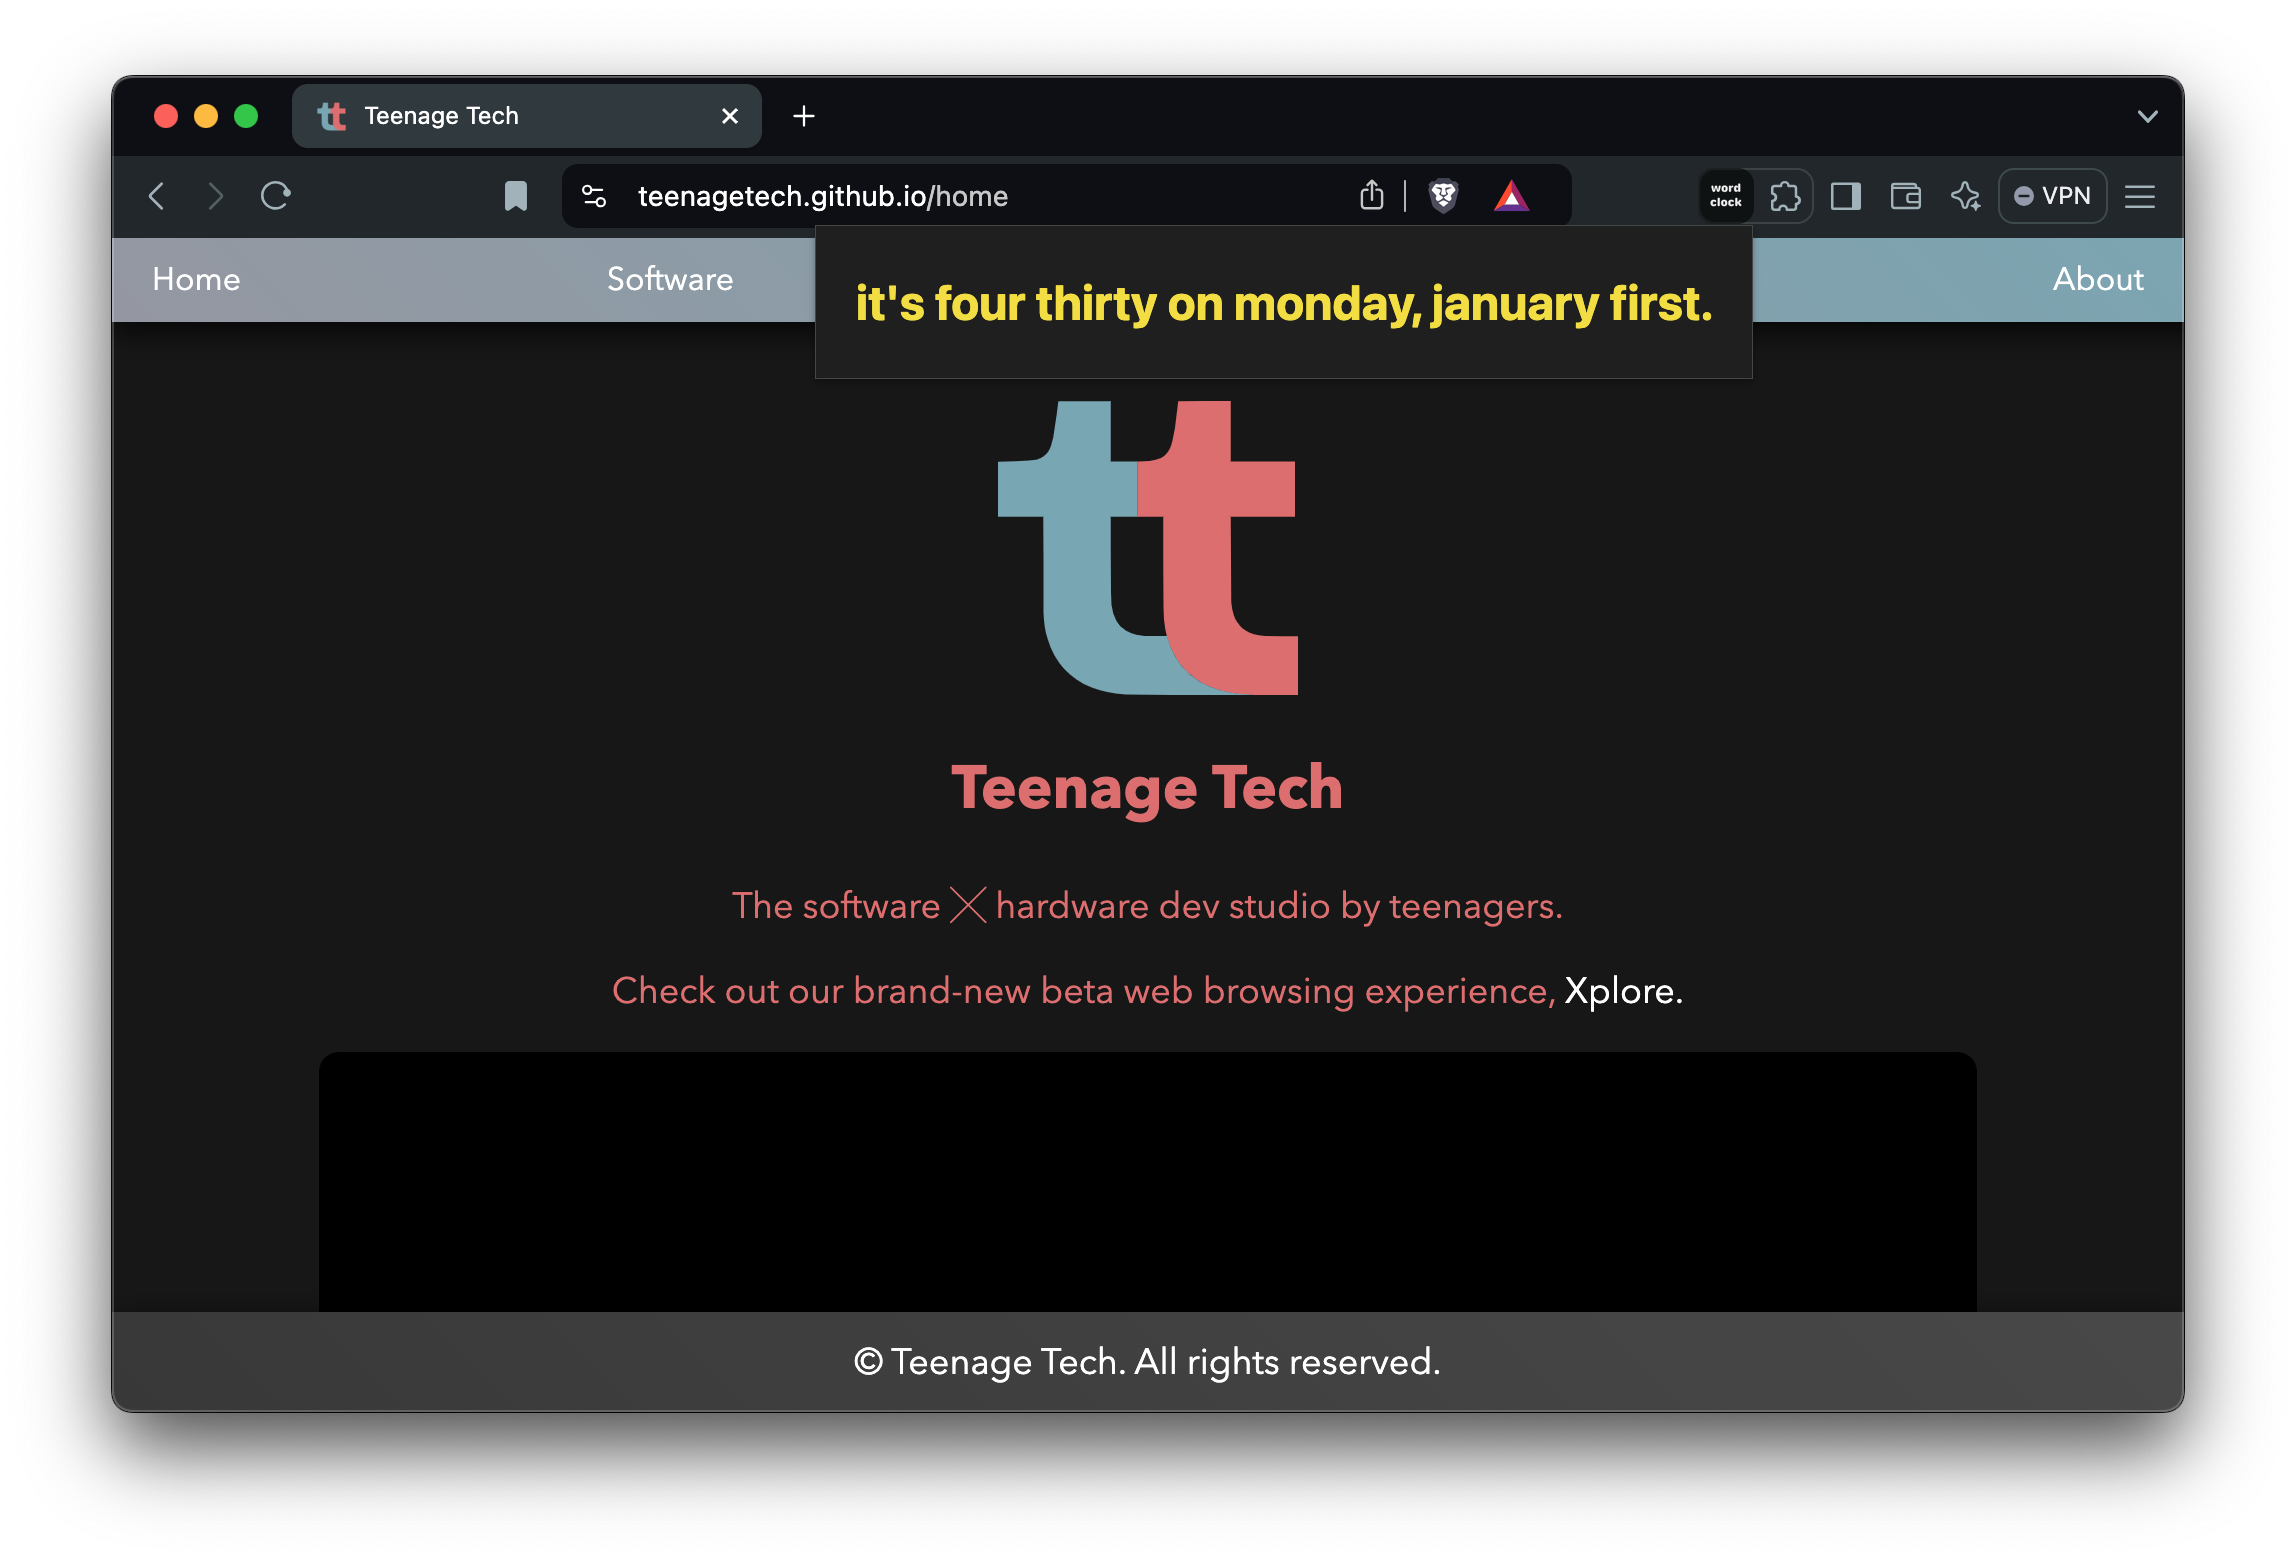Screen dimensions: 2296x1560
Task: Open the Brave Wallet icon
Action: coord(1905,196)
